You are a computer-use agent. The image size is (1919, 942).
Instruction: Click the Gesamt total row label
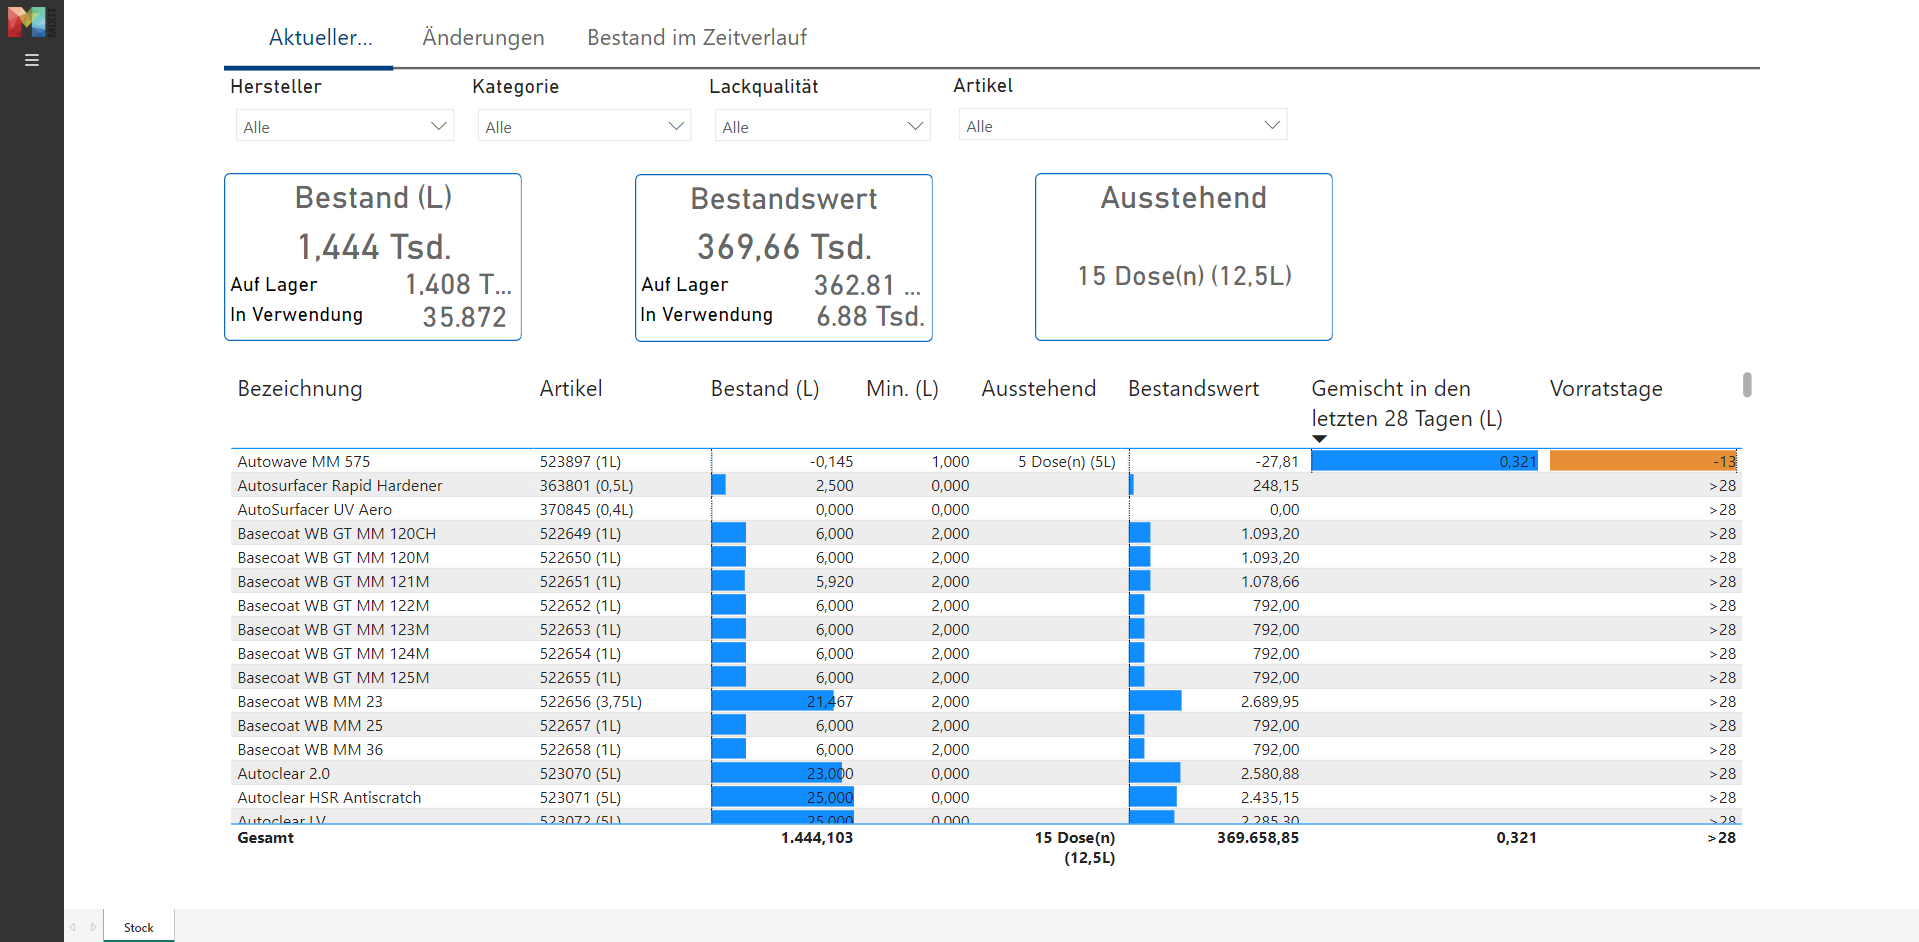coord(266,838)
